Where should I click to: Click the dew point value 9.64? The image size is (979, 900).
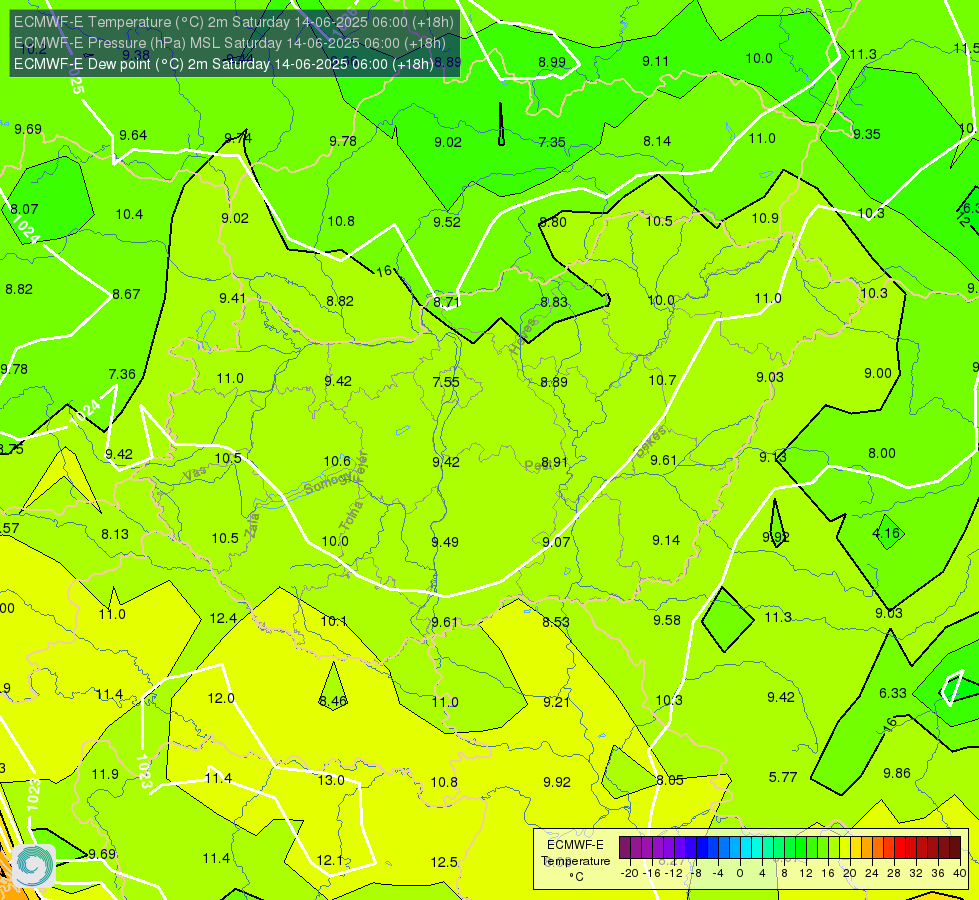(x=133, y=136)
